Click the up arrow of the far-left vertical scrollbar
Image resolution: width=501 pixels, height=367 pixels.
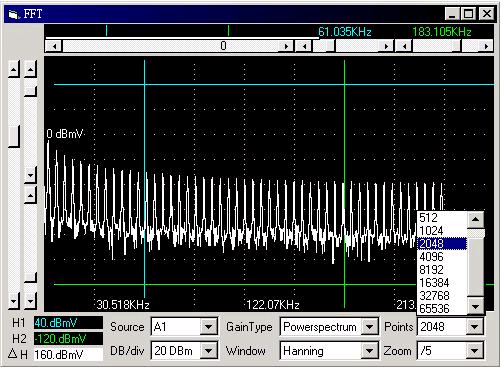pos(14,69)
